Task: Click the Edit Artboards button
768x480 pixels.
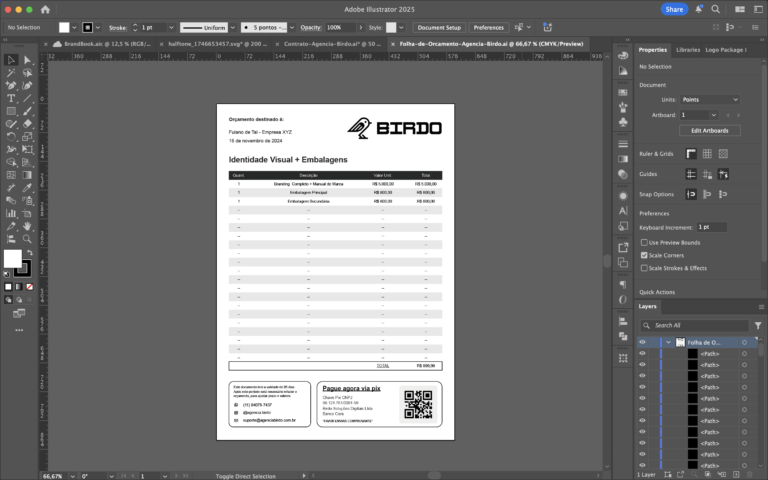Action: pyautogui.click(x=709, y=131)
